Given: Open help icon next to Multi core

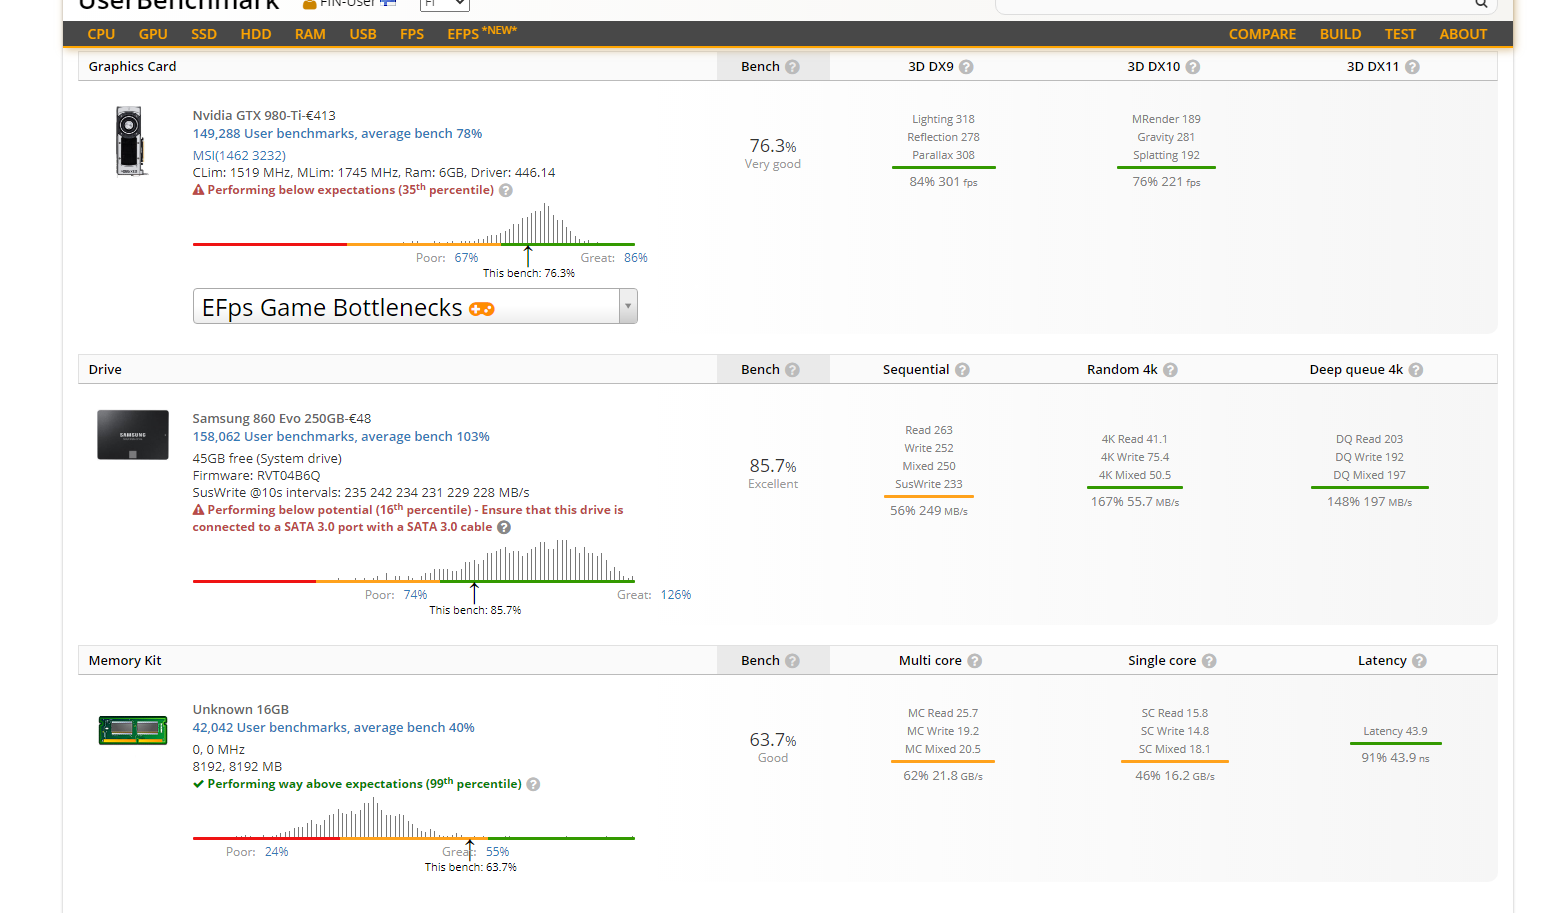Looking at the screenshot, I should (975, 661).
